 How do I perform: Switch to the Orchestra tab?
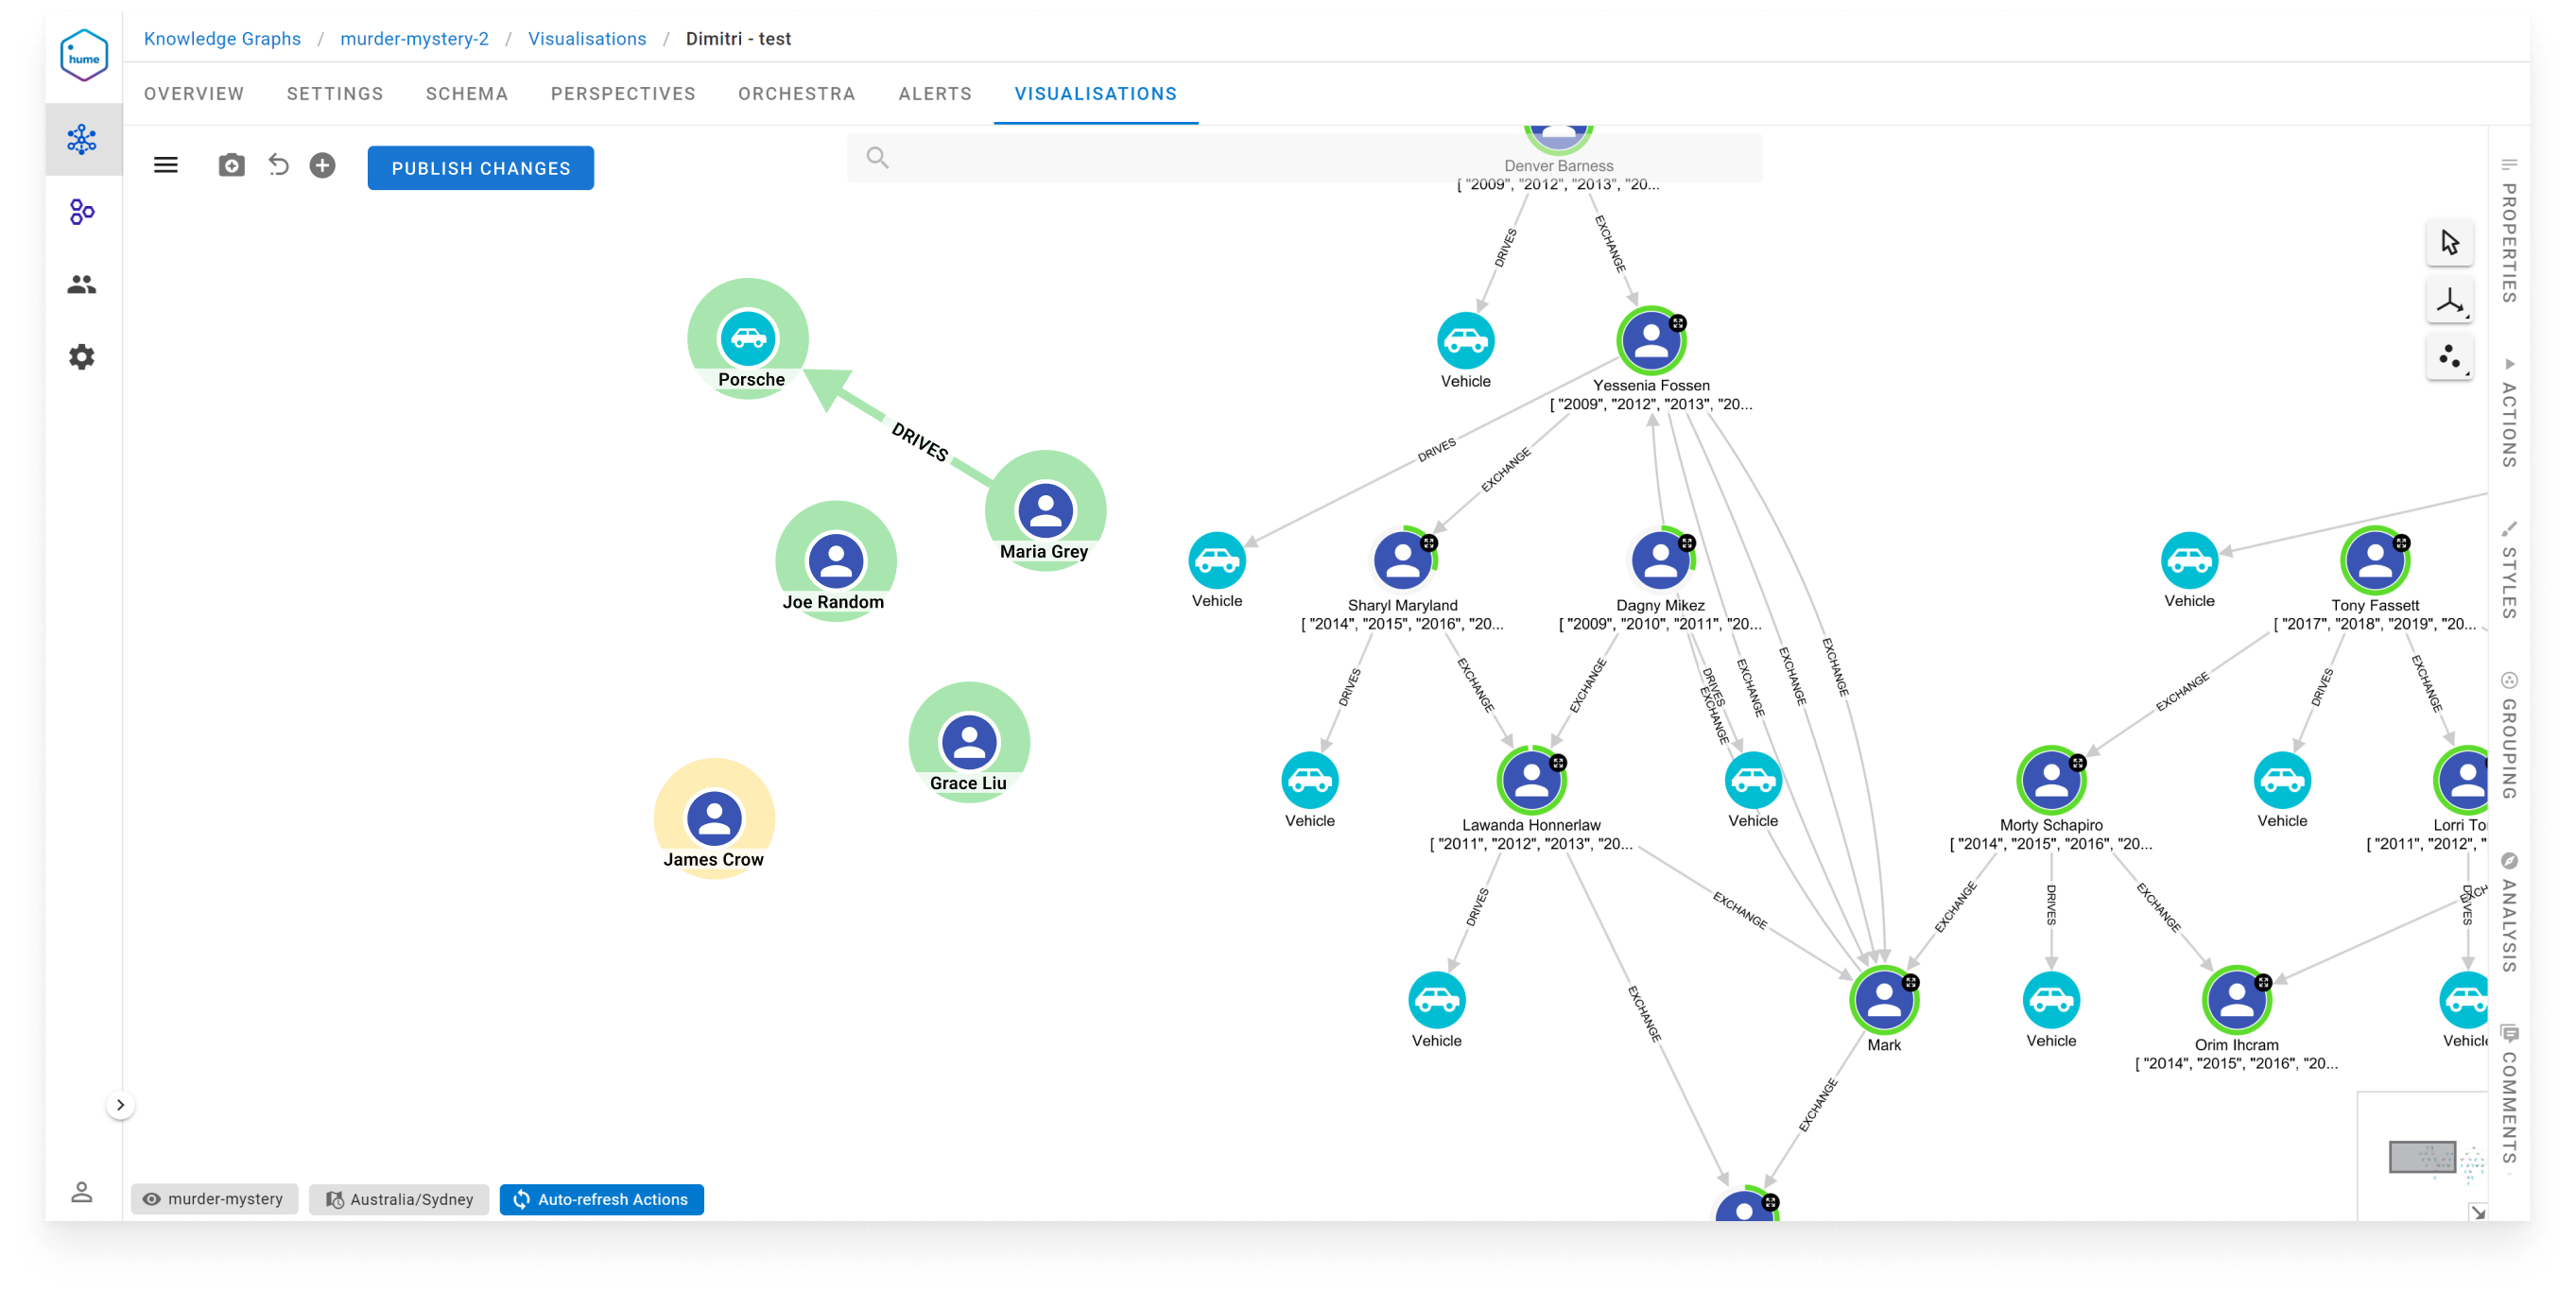click(796, 94)
